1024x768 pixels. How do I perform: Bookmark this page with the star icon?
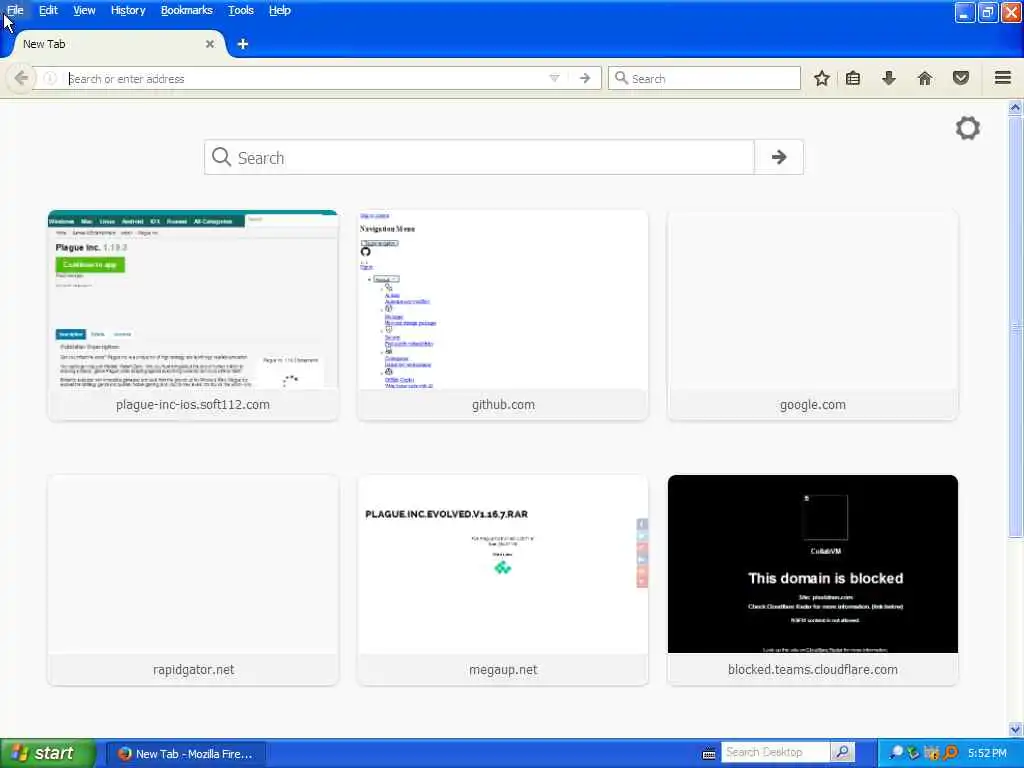[822, 78]
